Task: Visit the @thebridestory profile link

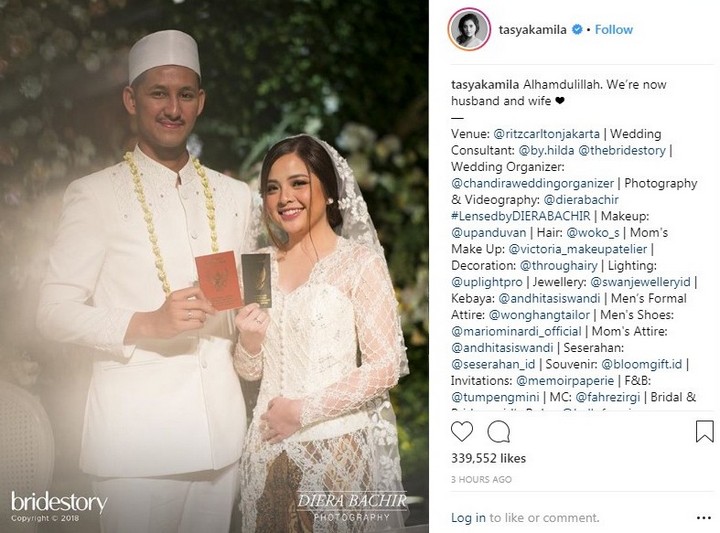Action: [622, 151]
